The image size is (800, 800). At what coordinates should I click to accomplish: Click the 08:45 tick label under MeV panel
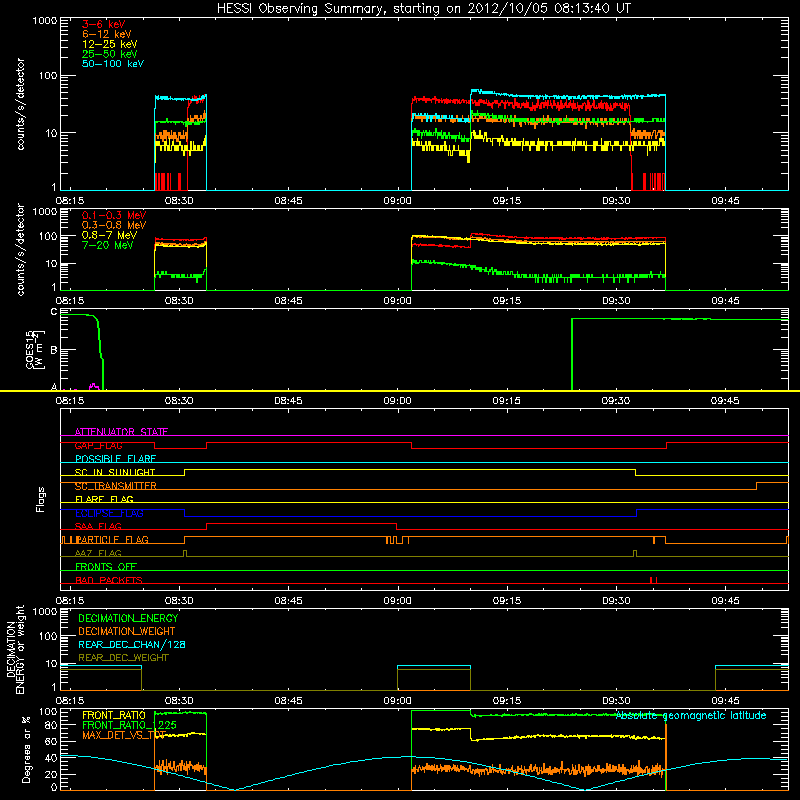click(288, 301)
